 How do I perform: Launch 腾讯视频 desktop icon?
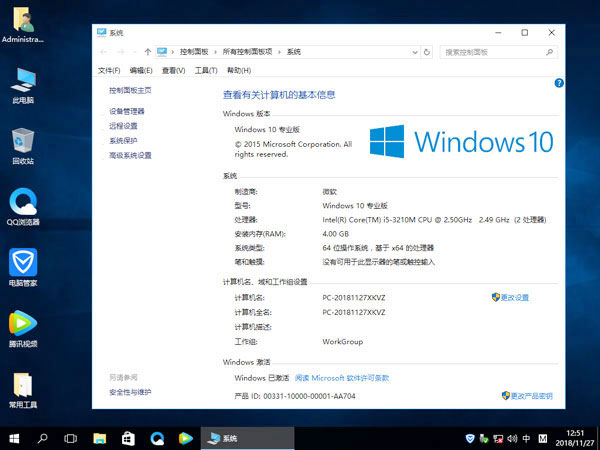[x=23, y=328]
